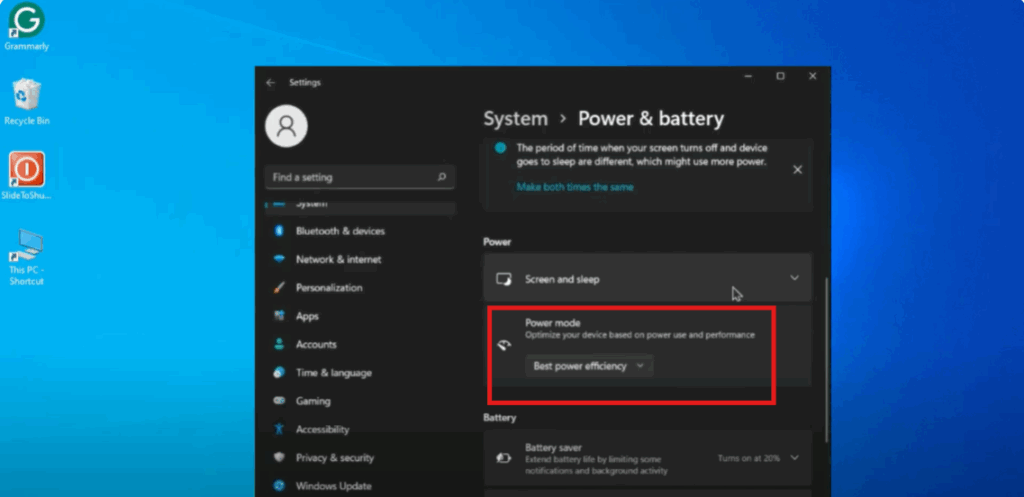Minimize the Settings window
1024x497 pixels.
pyautogui.click(x=748, y=76)
